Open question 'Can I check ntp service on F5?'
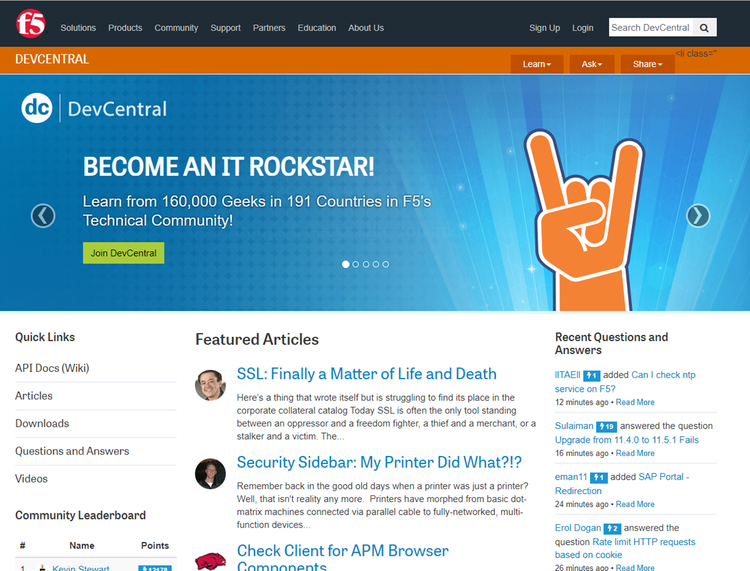The height and width of the screenshot is (571, 750). (625, 382)
